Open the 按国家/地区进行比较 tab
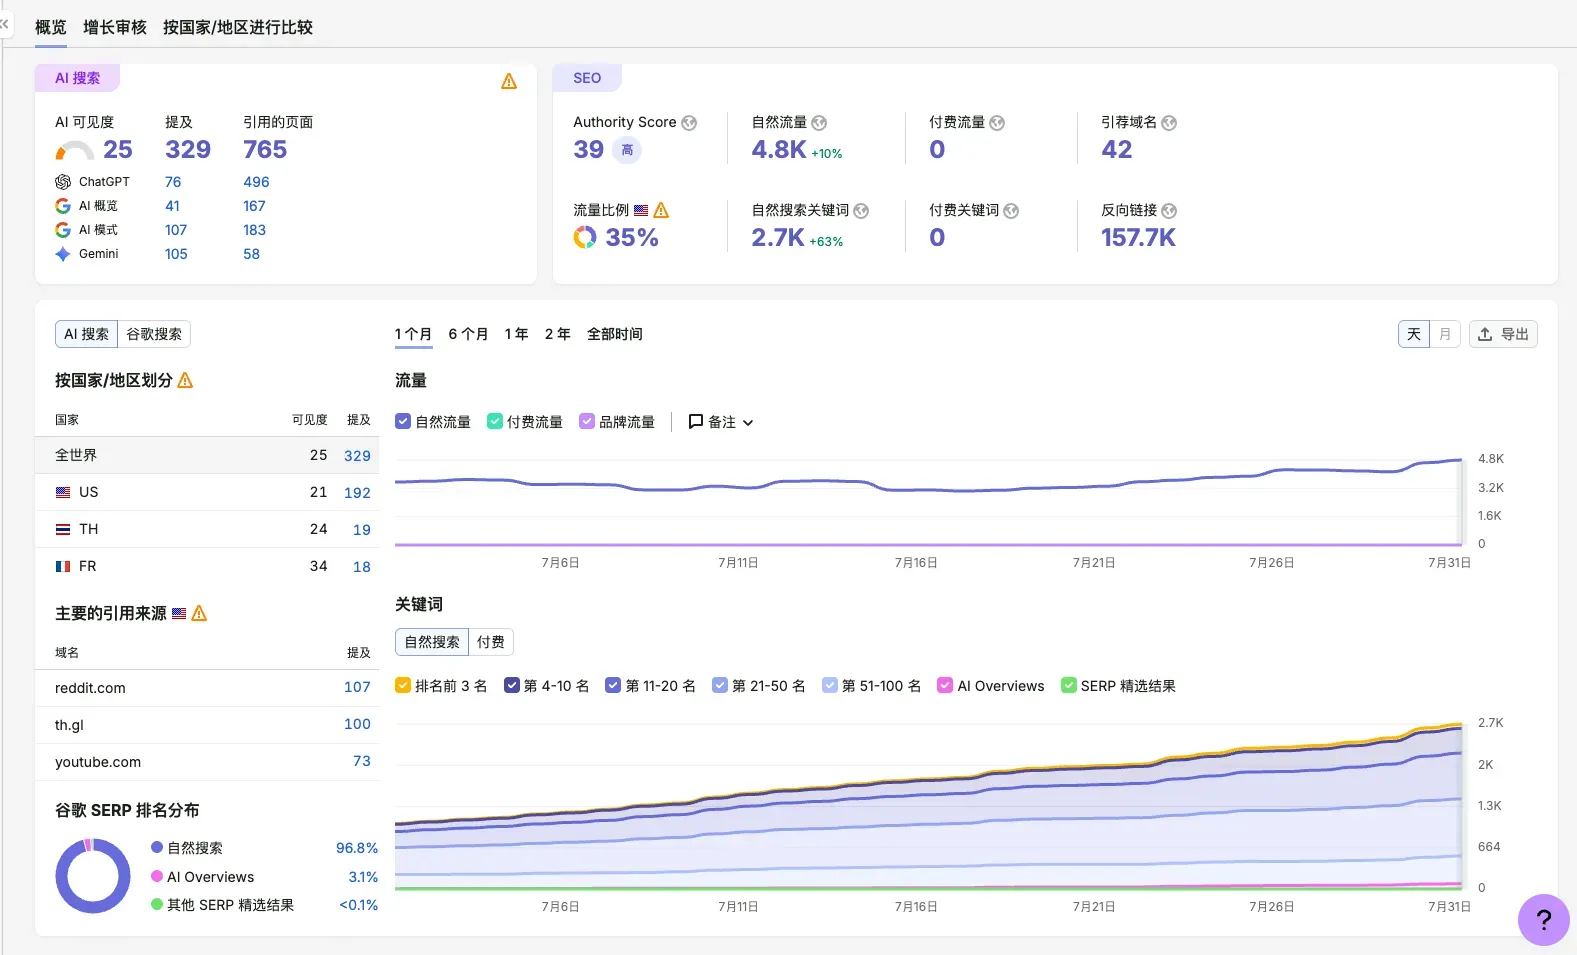 click(238, 27)
